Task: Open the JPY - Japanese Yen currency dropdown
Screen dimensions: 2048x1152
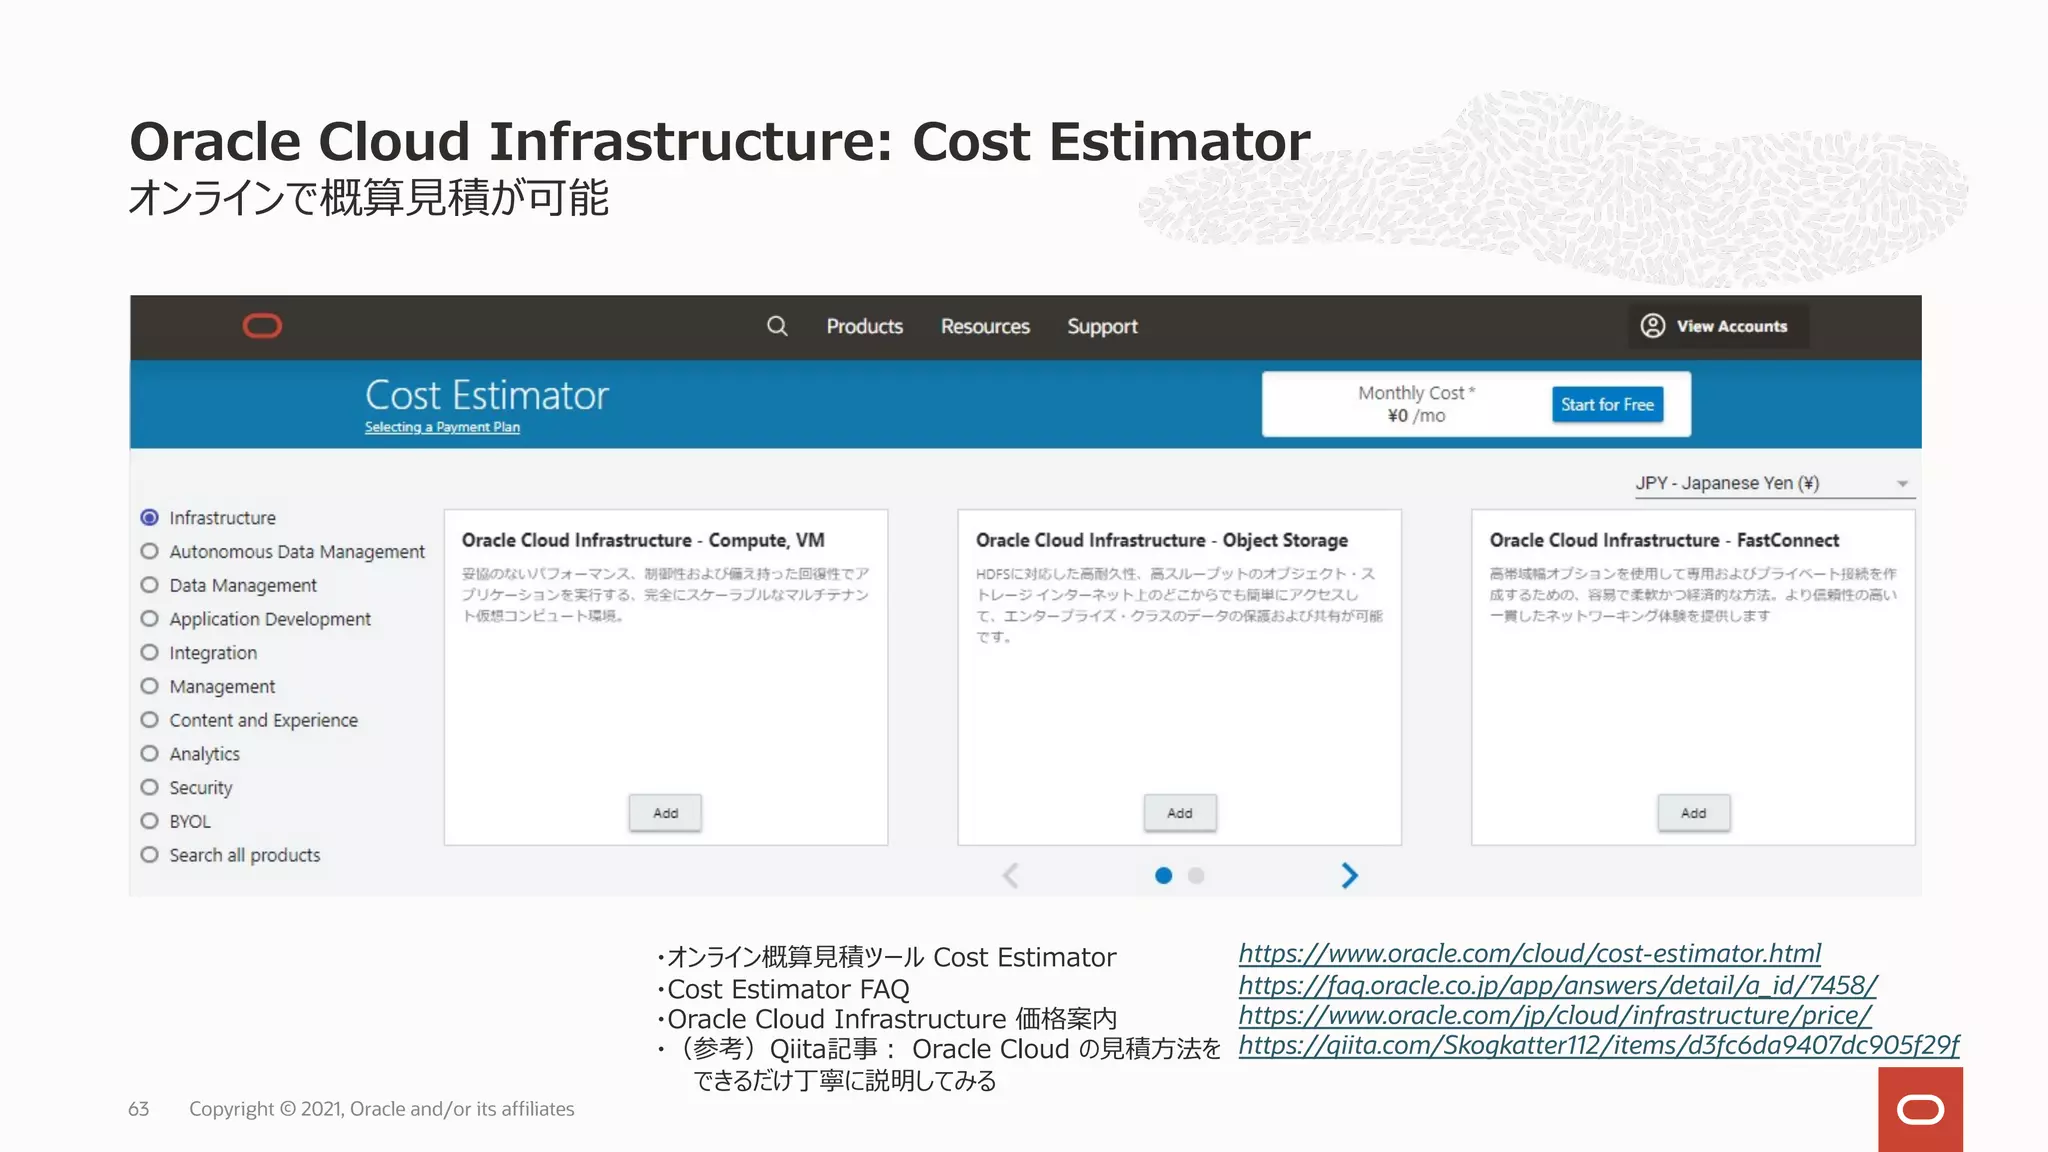Action: (x=1774, y=483)
